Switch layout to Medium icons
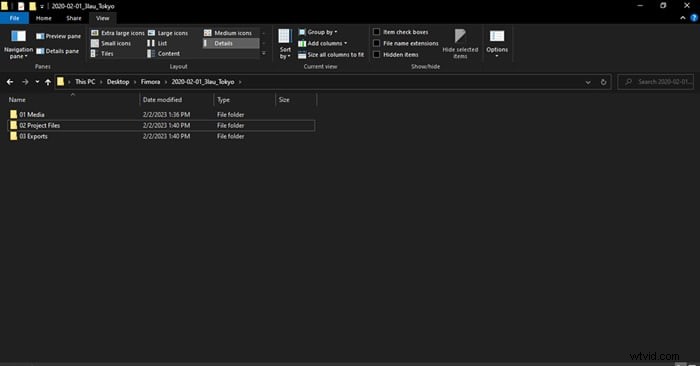Screen dimensions: 700x366 (x=228, y=33)
